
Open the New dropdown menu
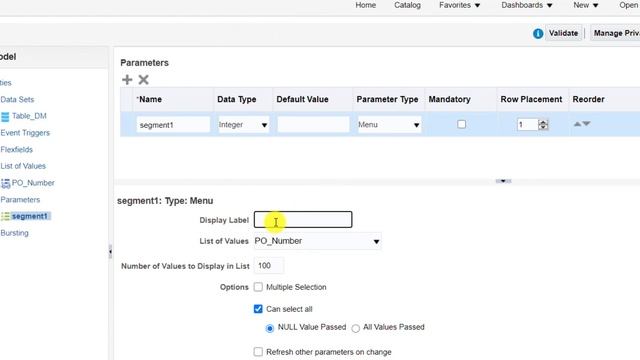click(585, 5)
